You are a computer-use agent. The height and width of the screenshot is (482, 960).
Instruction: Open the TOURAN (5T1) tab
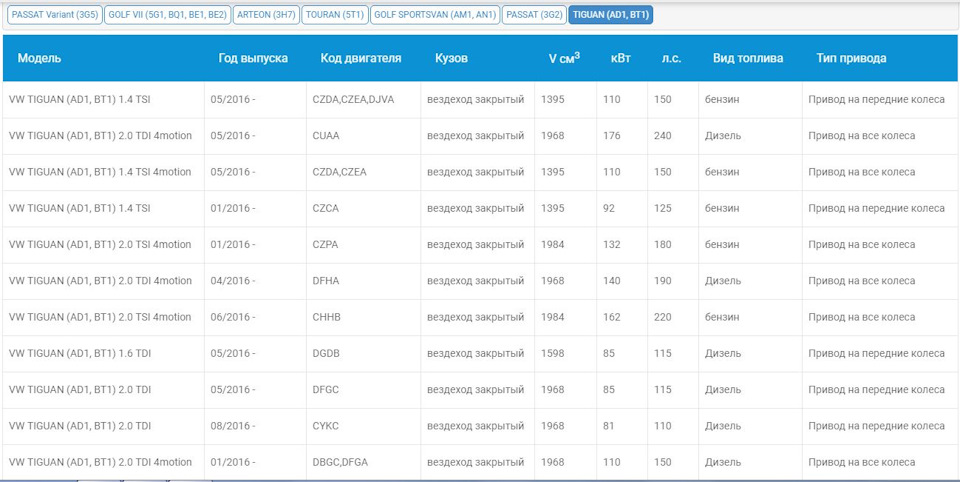335,15
